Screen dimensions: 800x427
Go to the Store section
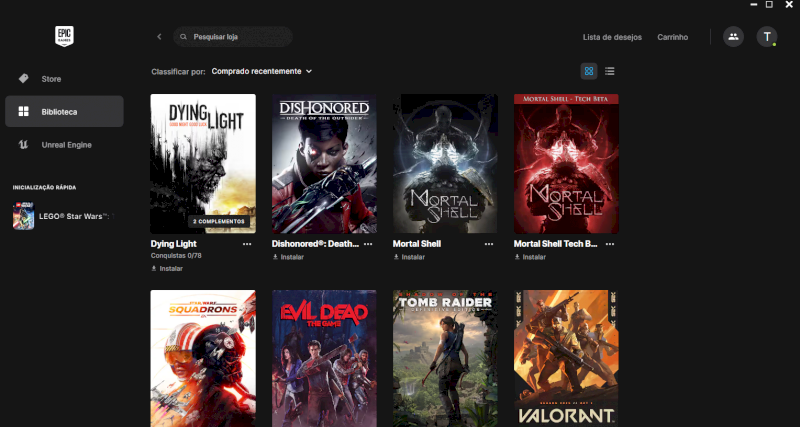(64, 79)
